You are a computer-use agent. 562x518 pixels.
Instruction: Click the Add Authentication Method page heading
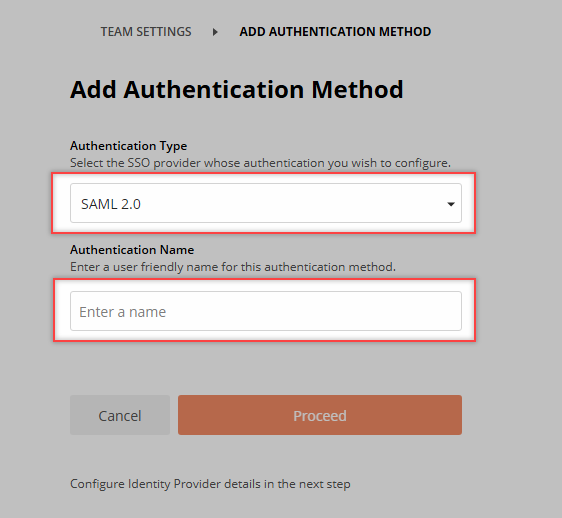237,89
